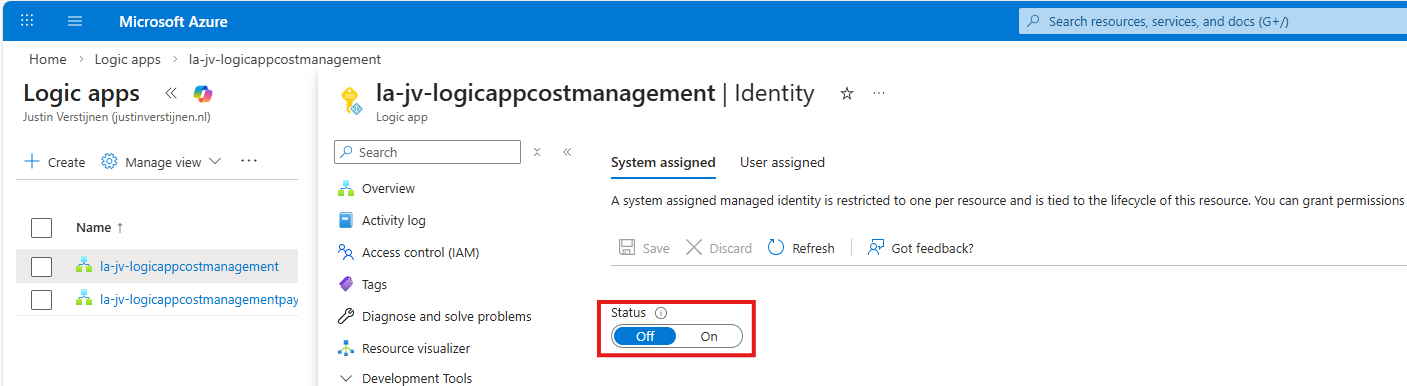
Task: Click the Justin Verstijnen (justinverstijnen.nl) directory text
Action: tap(116, 116)
